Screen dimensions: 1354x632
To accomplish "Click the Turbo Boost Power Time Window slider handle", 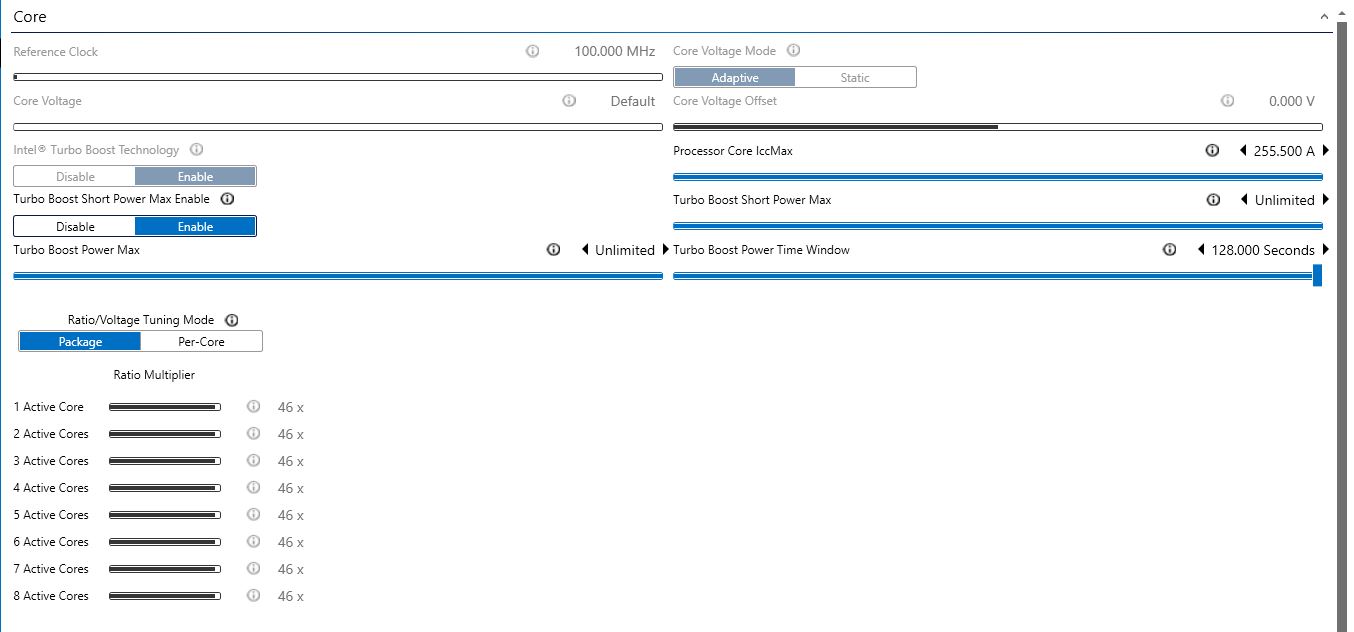I will point(1317,276).
